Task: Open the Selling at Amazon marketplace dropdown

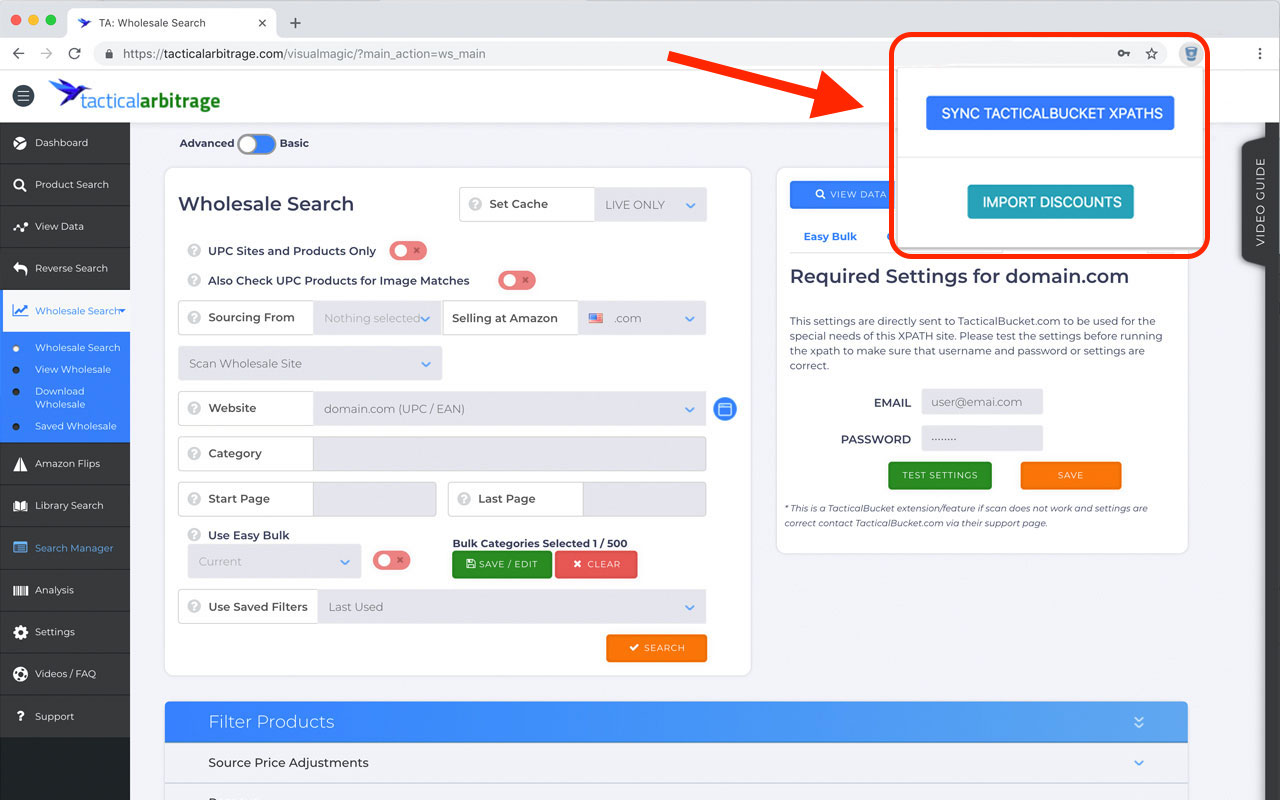Action: click(643, 317)
